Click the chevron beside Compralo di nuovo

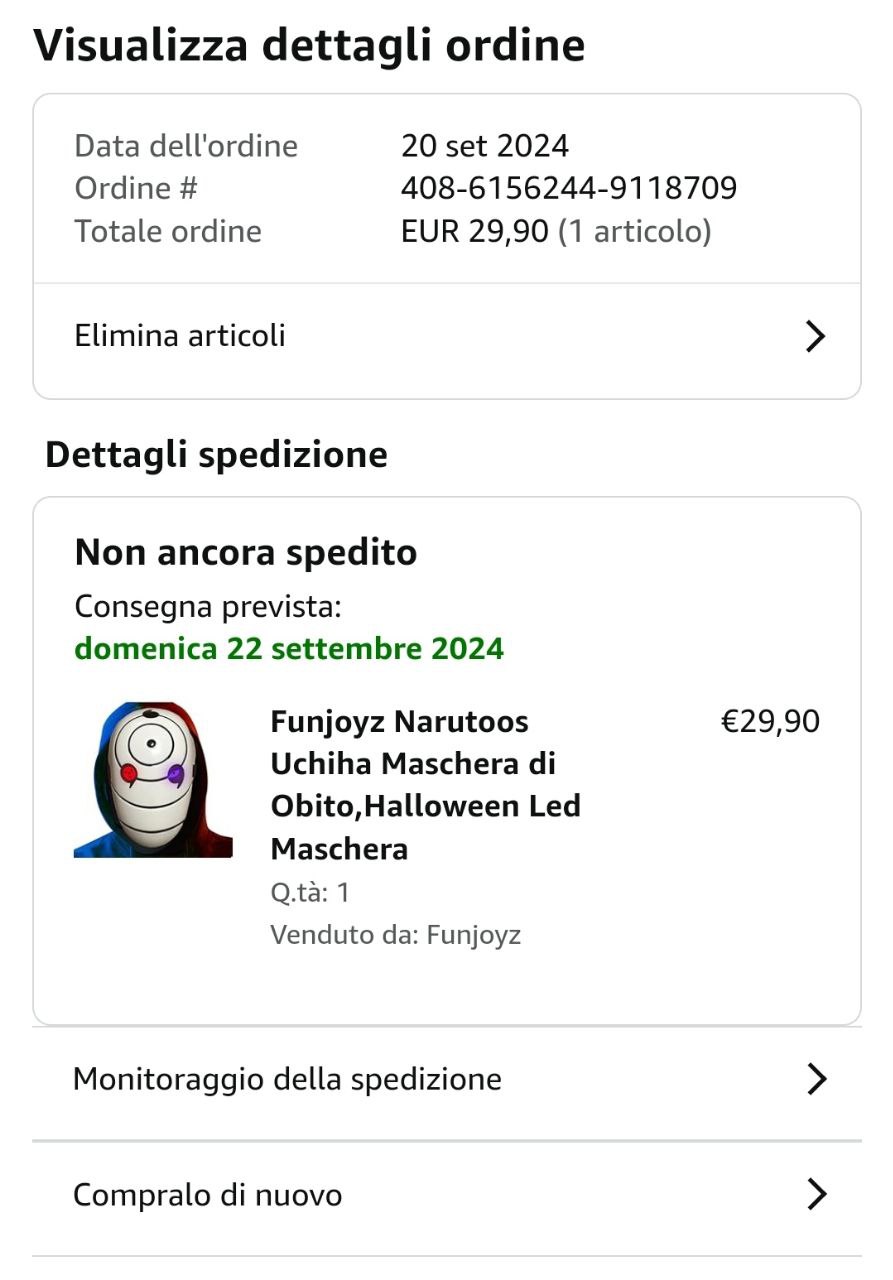click(x=816, y=1195)
